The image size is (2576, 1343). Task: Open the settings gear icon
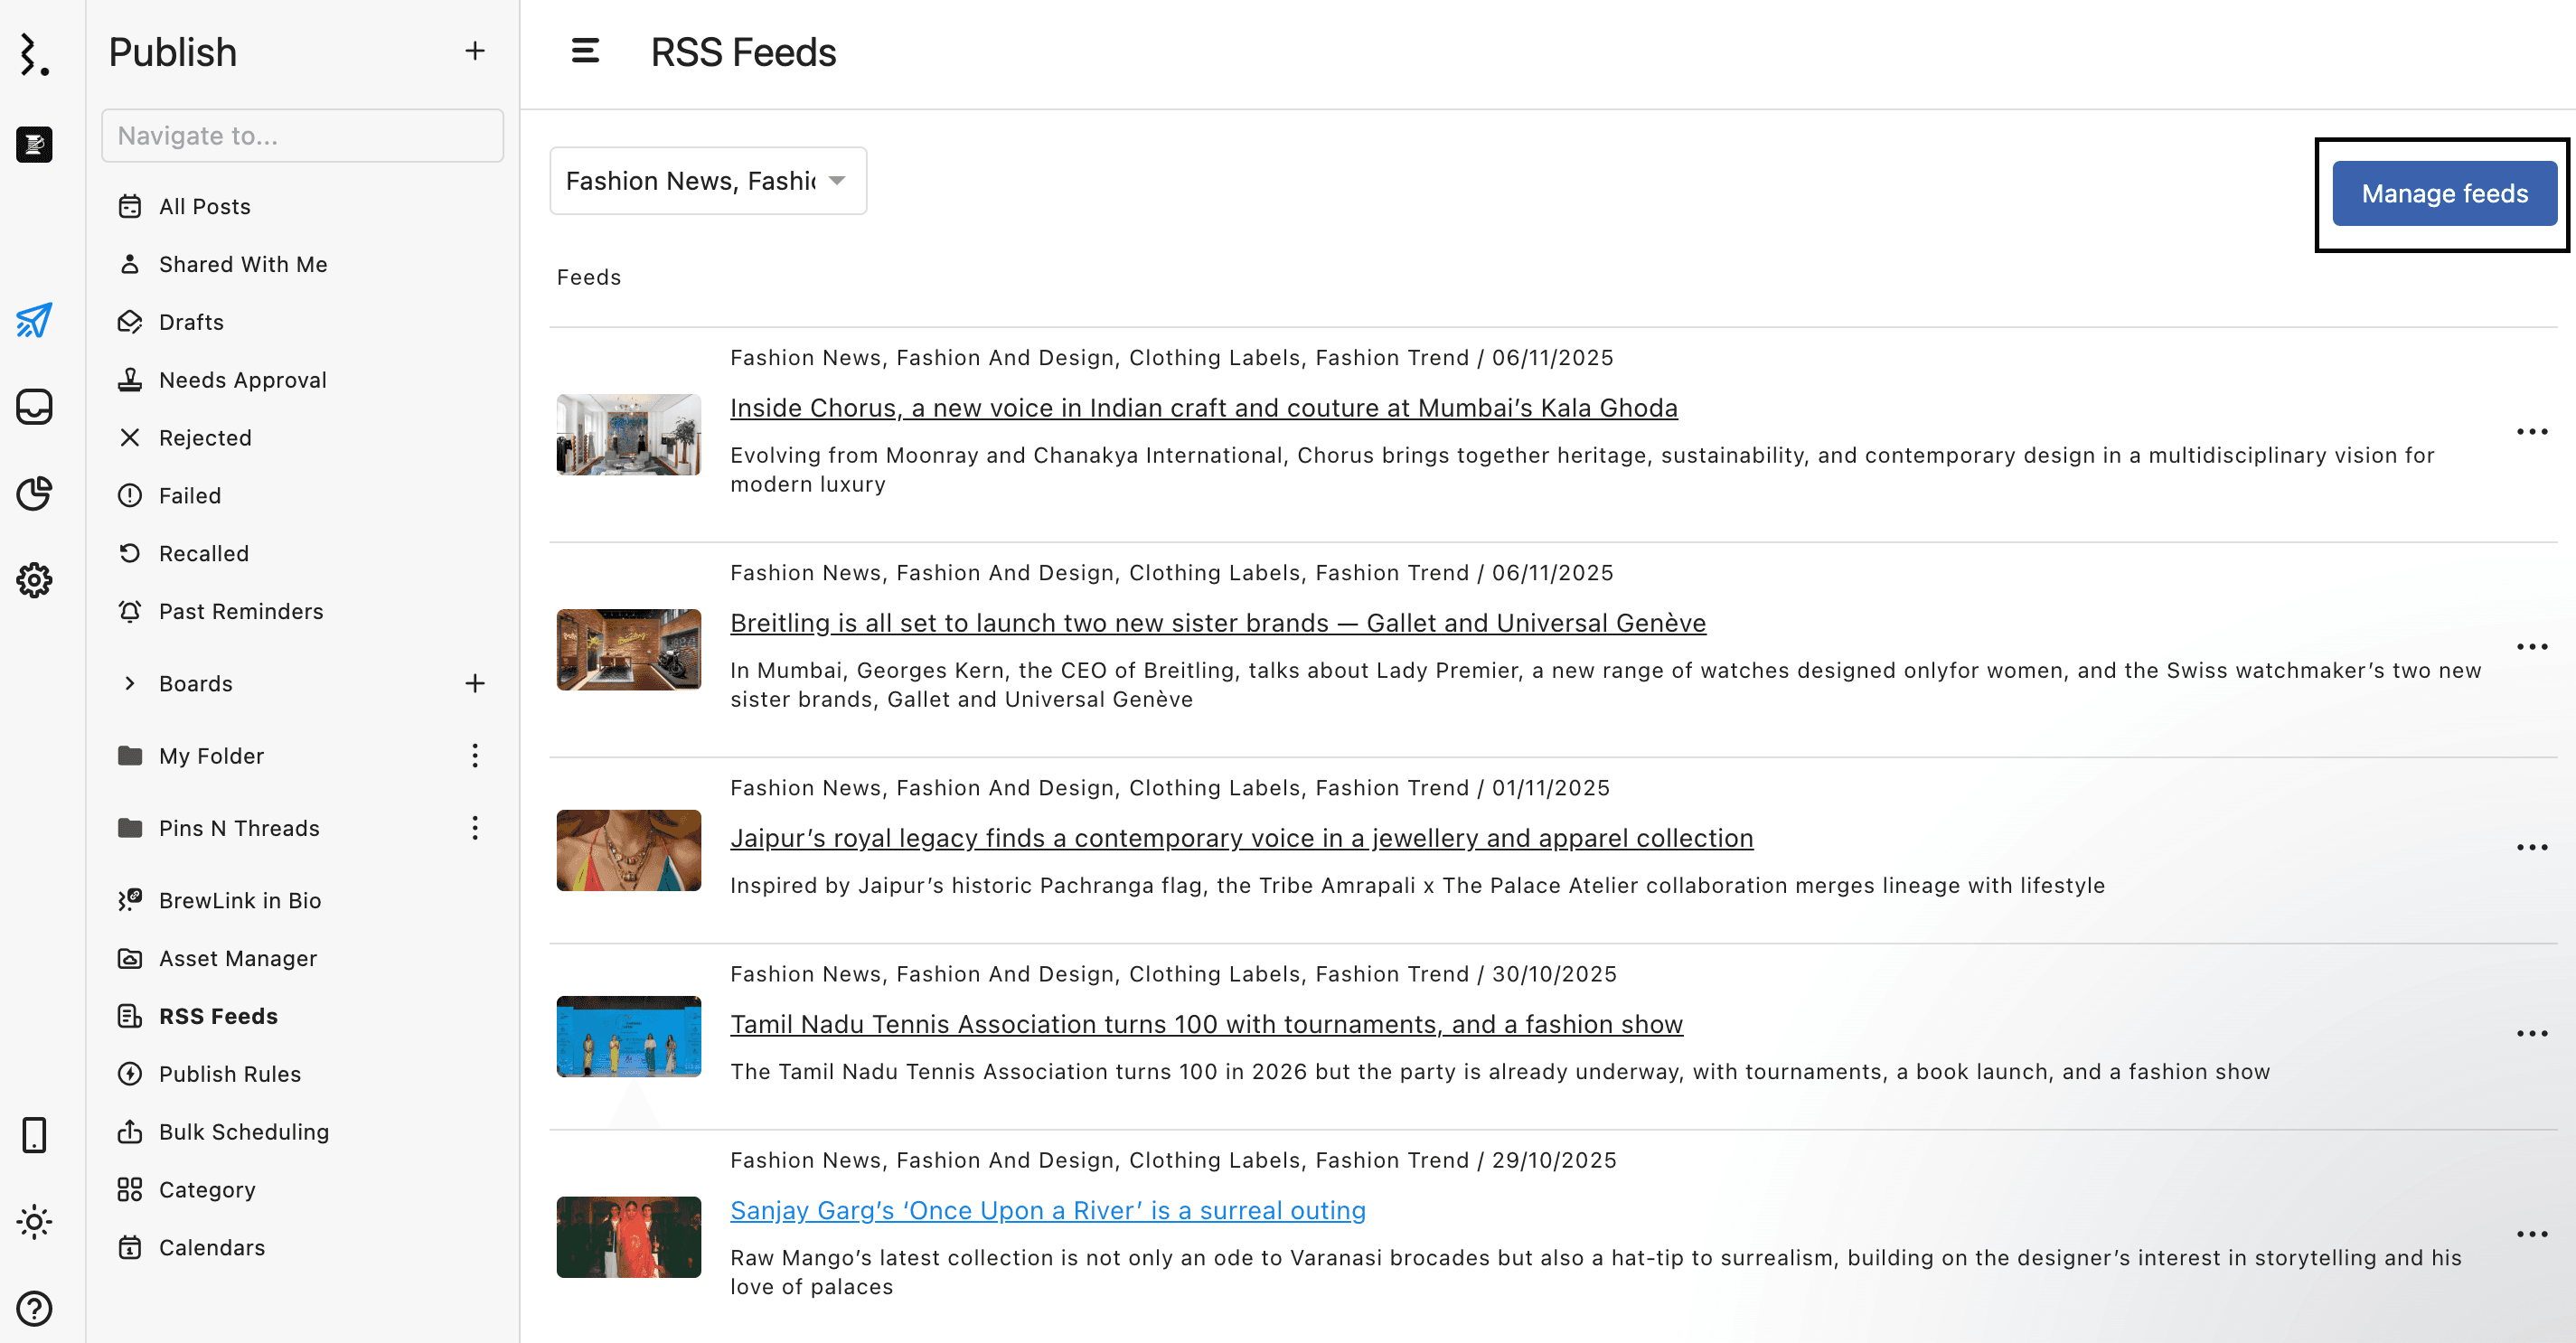(34, 580)
